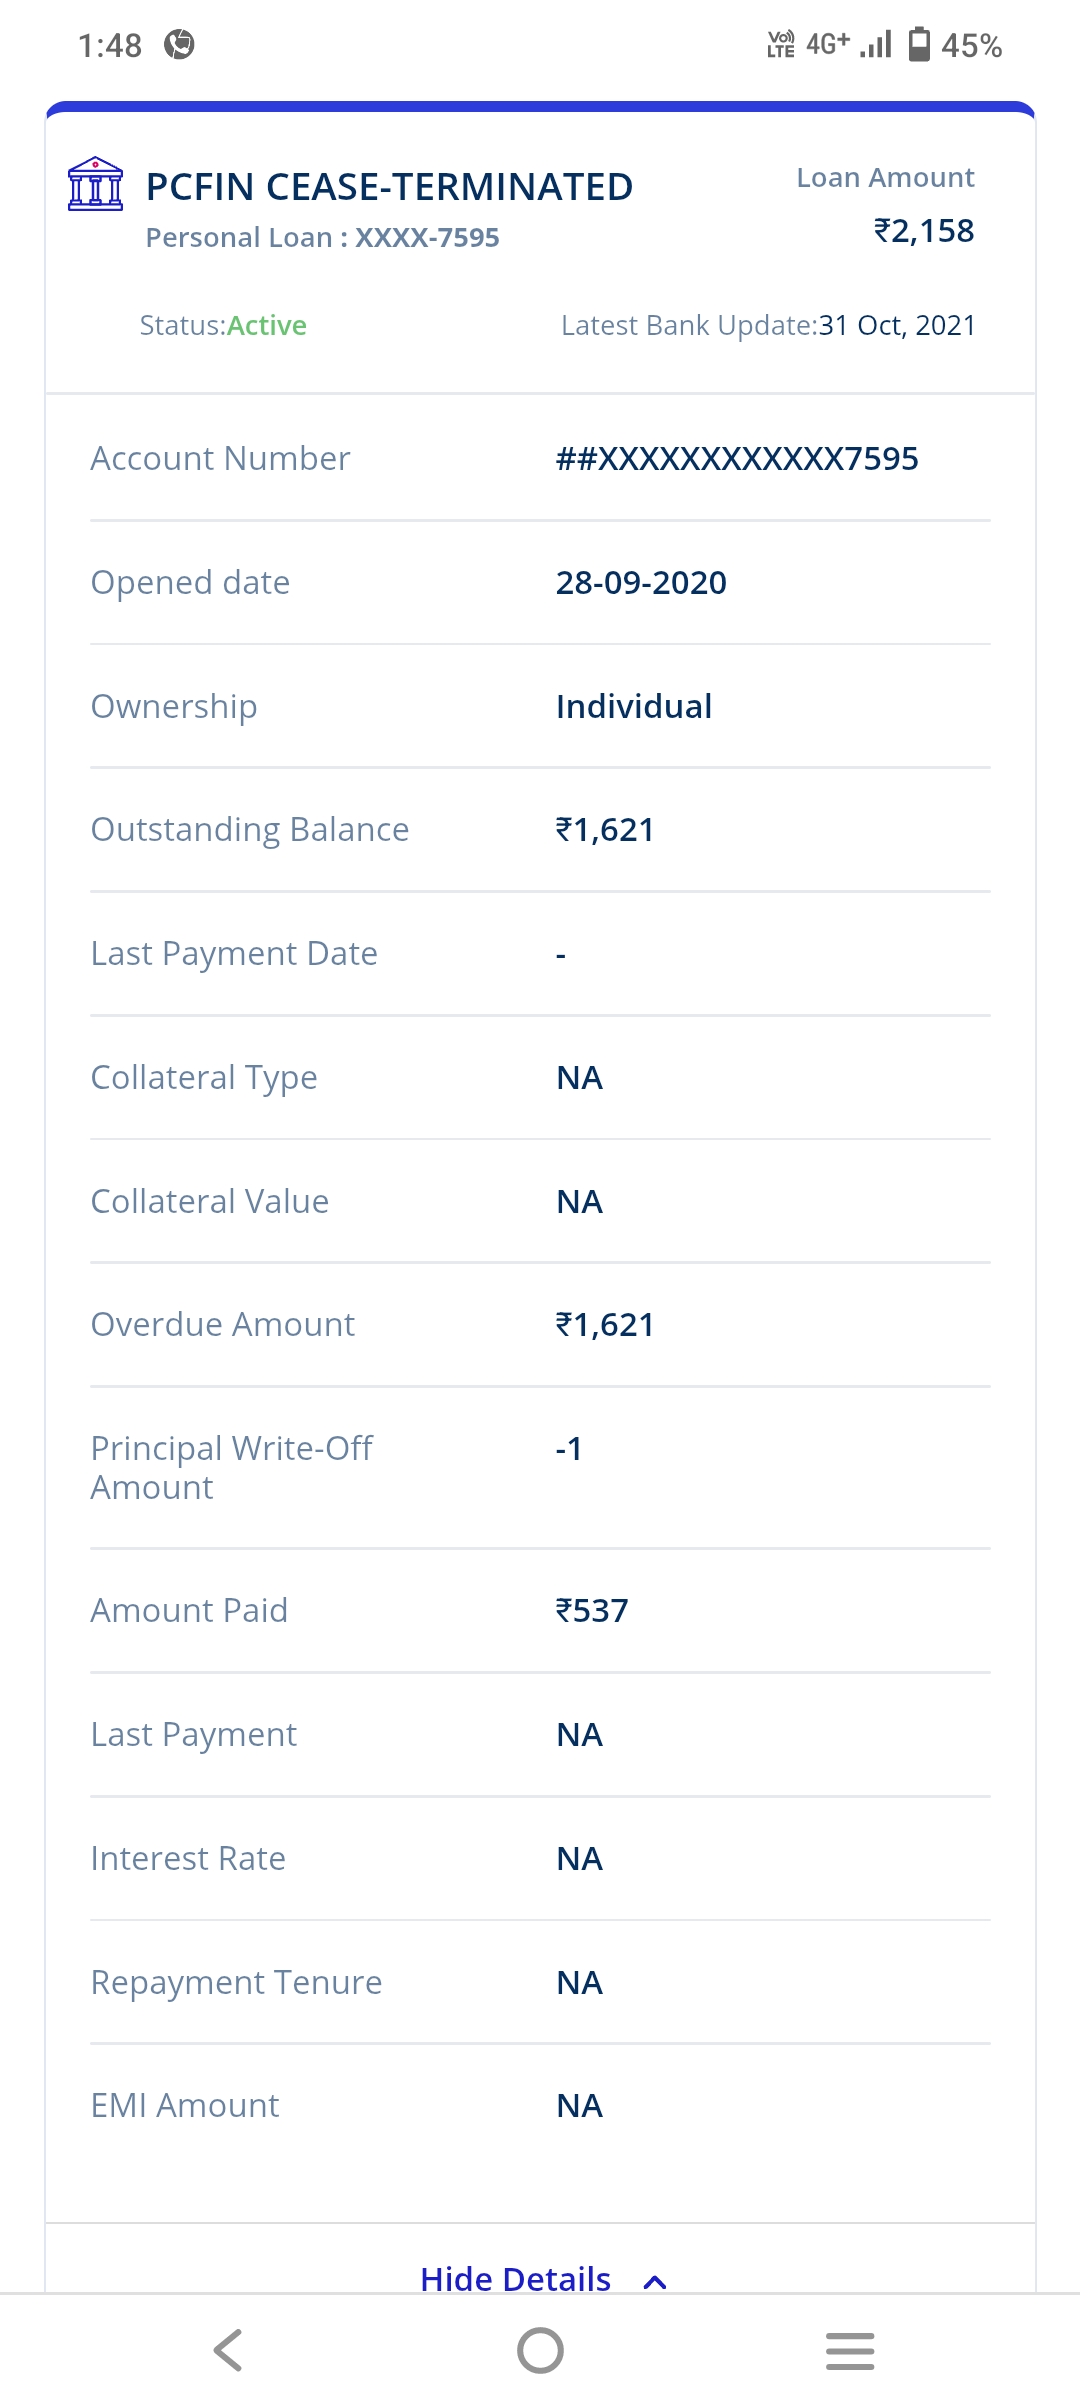Image resolution: width=1080 pixels, height=2408 pixels.
Task: Tap the signal strength bars icon
Action: [x=876, y=45]
